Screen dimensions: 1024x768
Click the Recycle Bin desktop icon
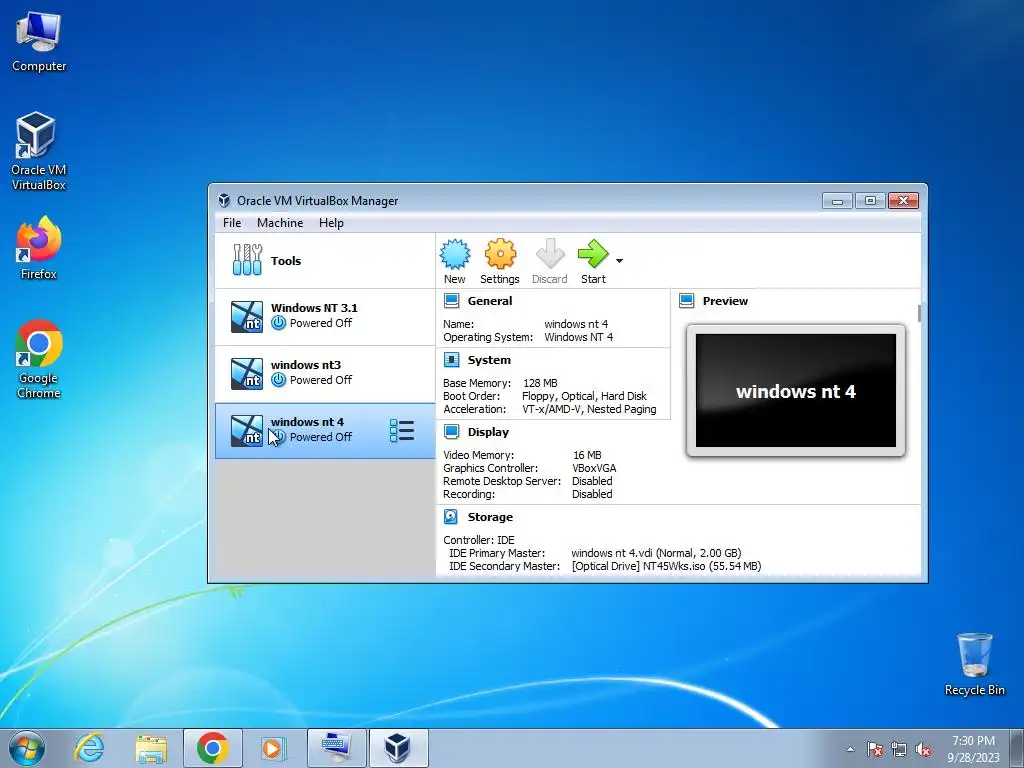click(x=974, y=664)
